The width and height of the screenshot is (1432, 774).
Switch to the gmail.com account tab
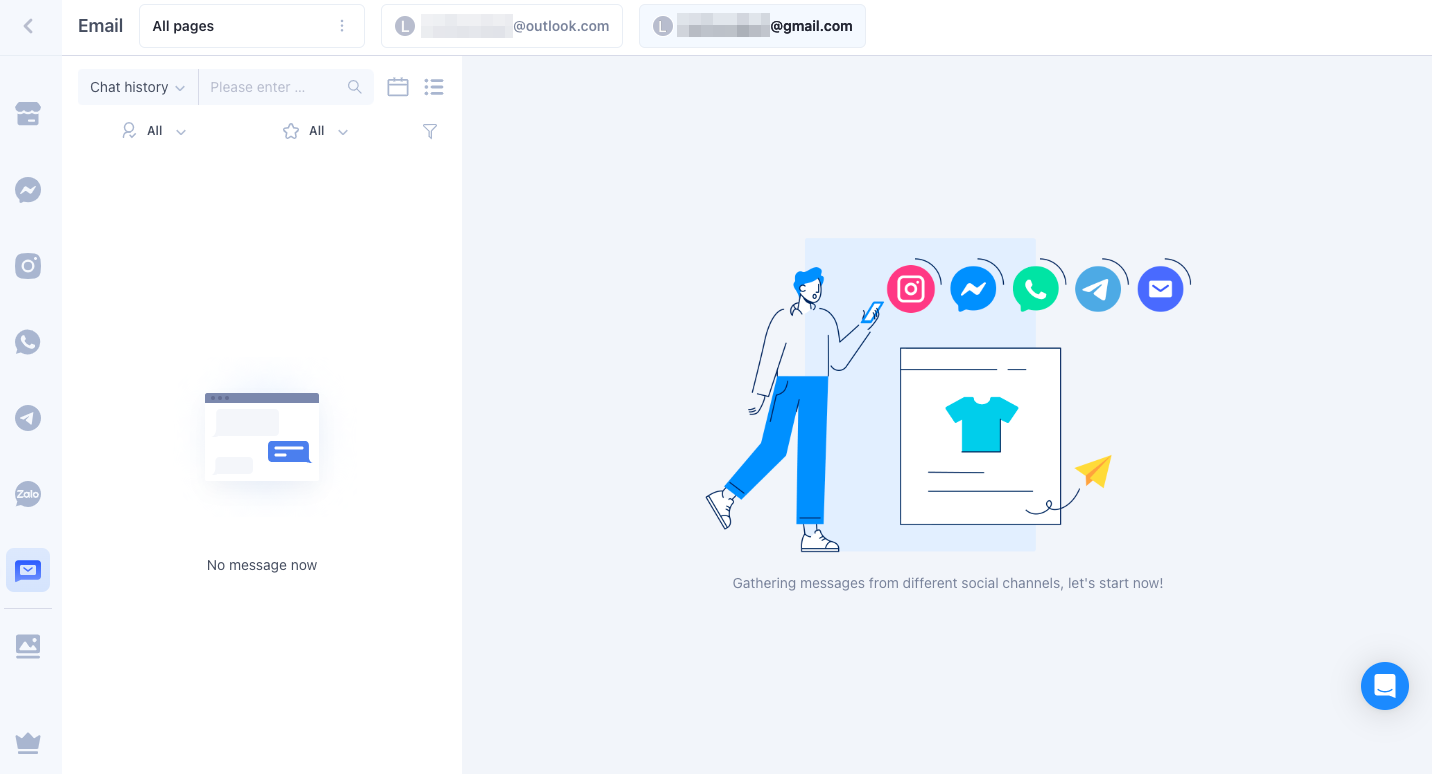[752, 26]
